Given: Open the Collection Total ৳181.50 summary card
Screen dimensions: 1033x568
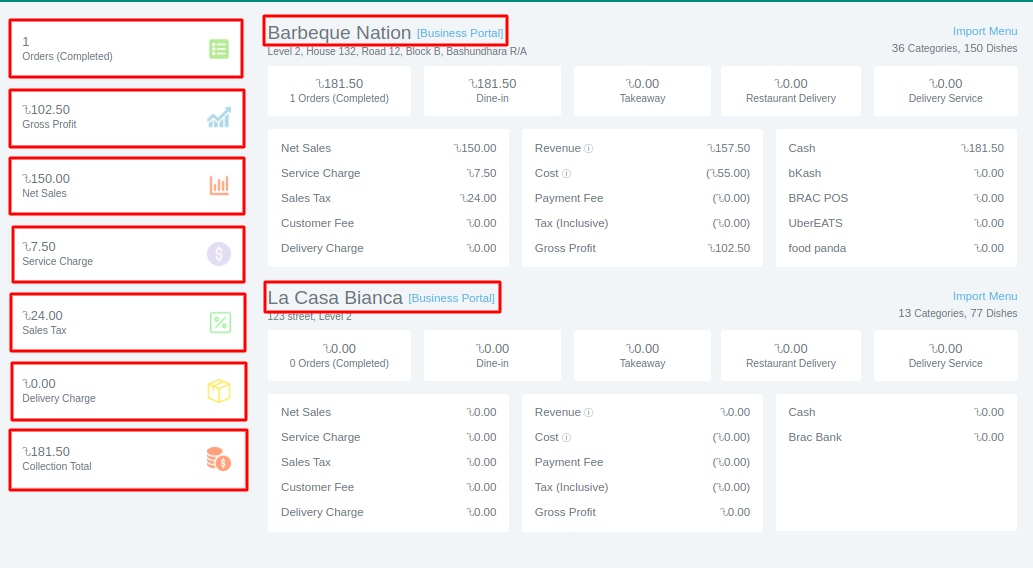Looking at the screenshot, I should pyautogui.click(x=128, y=460).
